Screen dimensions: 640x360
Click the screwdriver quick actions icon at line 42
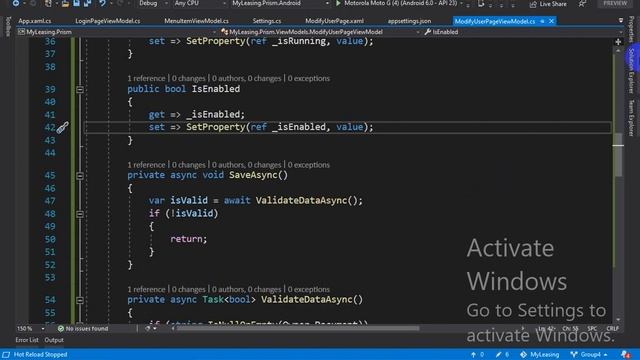point(62,127)
